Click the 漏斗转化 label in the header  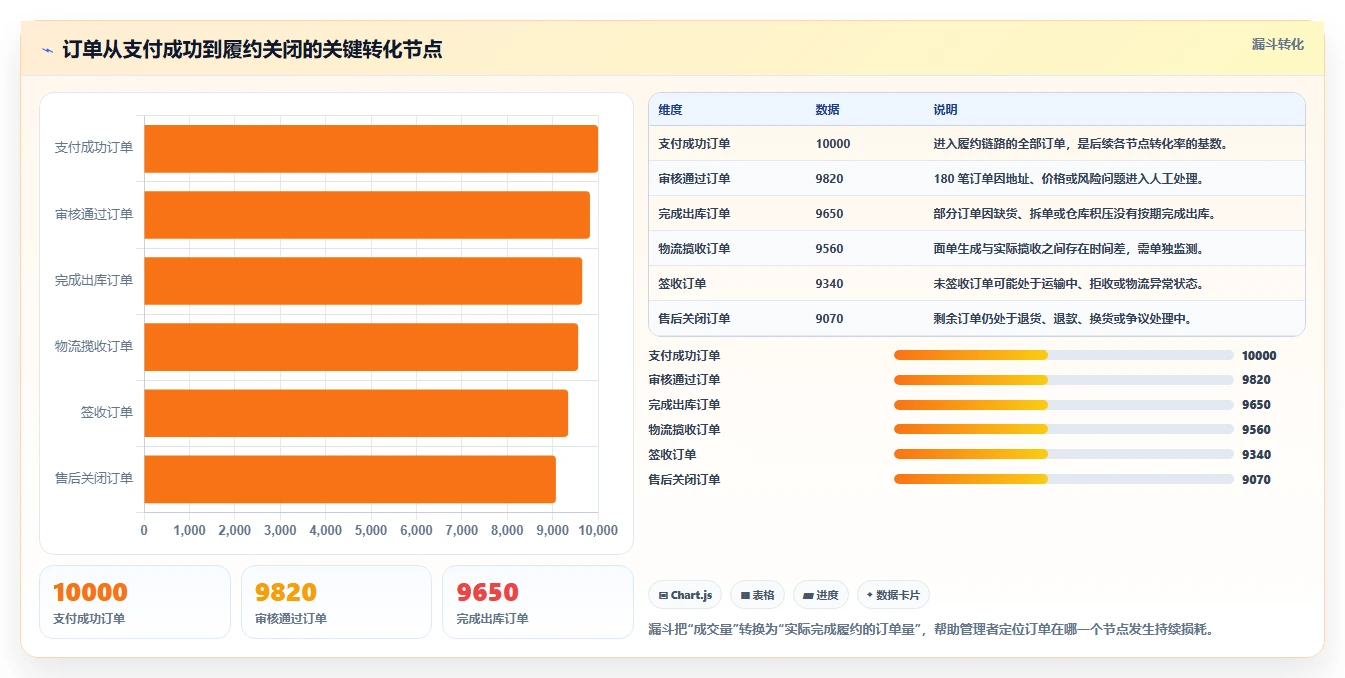point(1278,44)
